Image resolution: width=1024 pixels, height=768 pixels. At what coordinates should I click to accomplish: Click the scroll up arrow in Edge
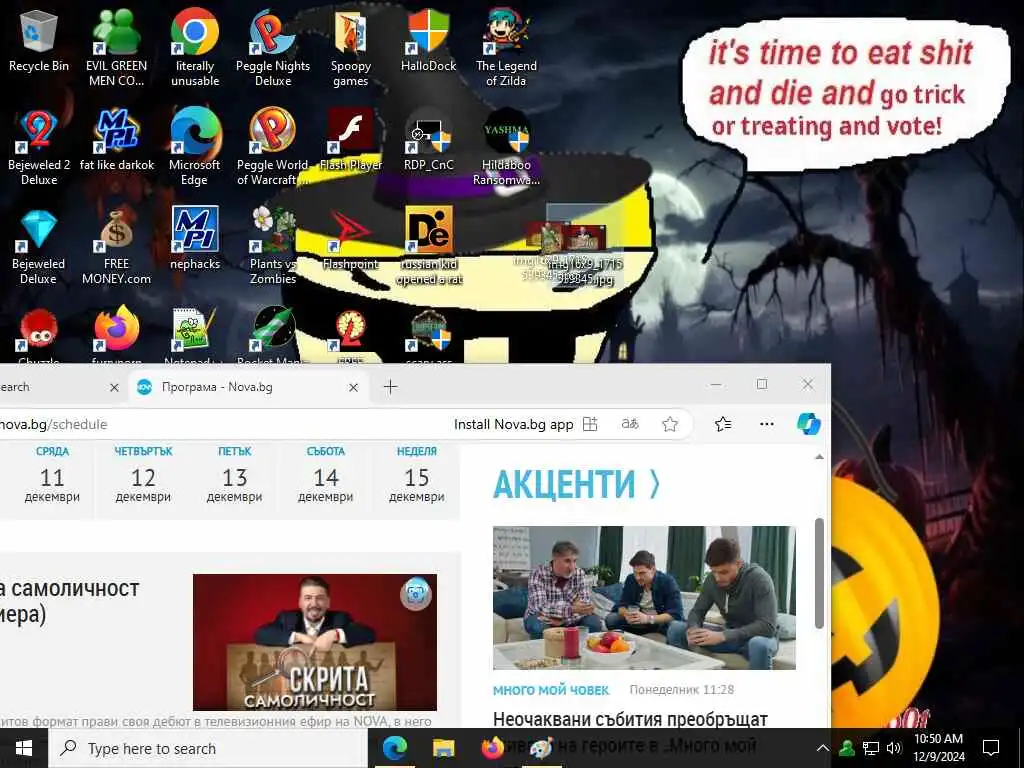click(820, 457)
